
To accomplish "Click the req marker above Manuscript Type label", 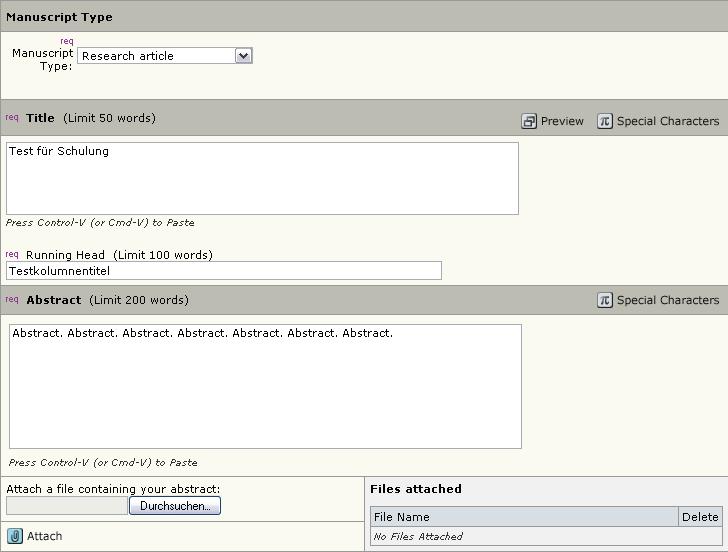I will [x=67, y=41].
